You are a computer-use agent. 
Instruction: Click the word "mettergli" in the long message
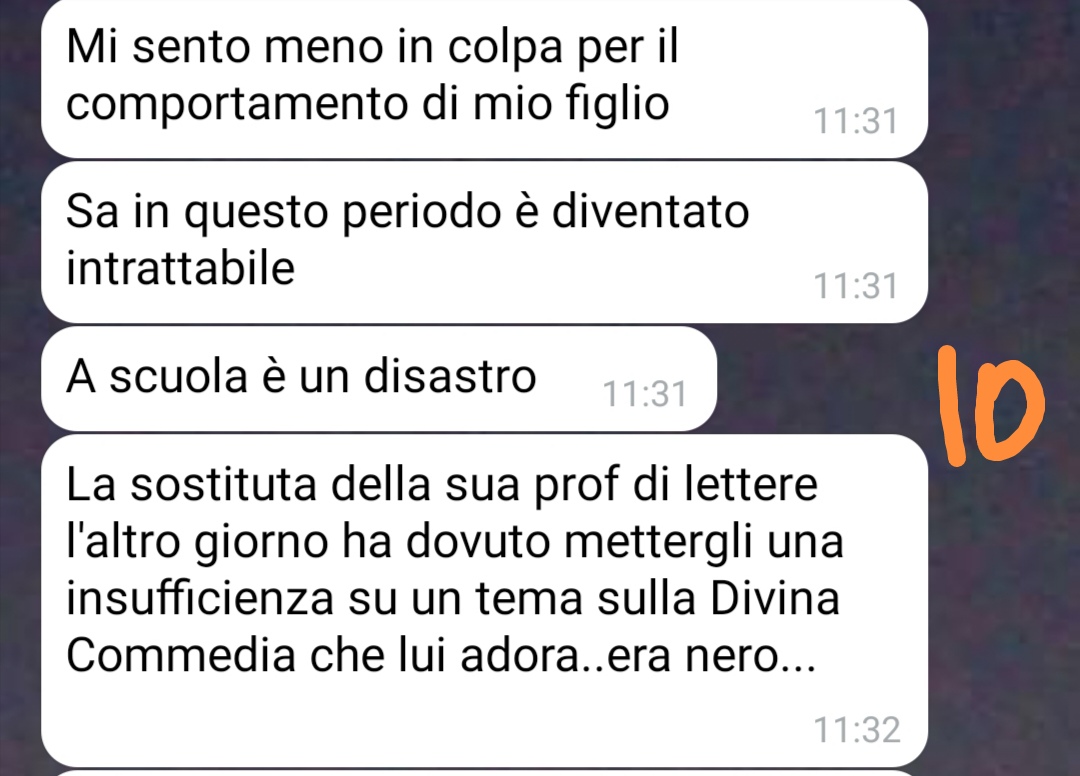pos(658,541)
